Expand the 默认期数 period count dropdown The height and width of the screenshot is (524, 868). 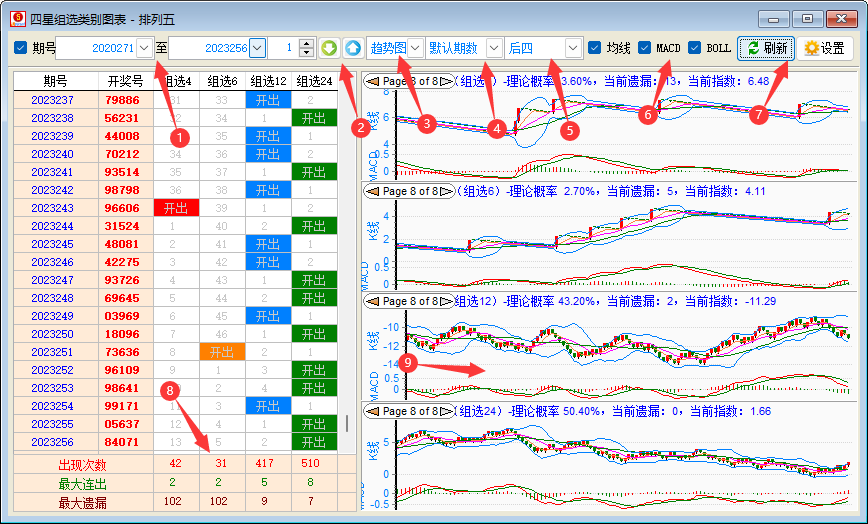pos(494,48)
